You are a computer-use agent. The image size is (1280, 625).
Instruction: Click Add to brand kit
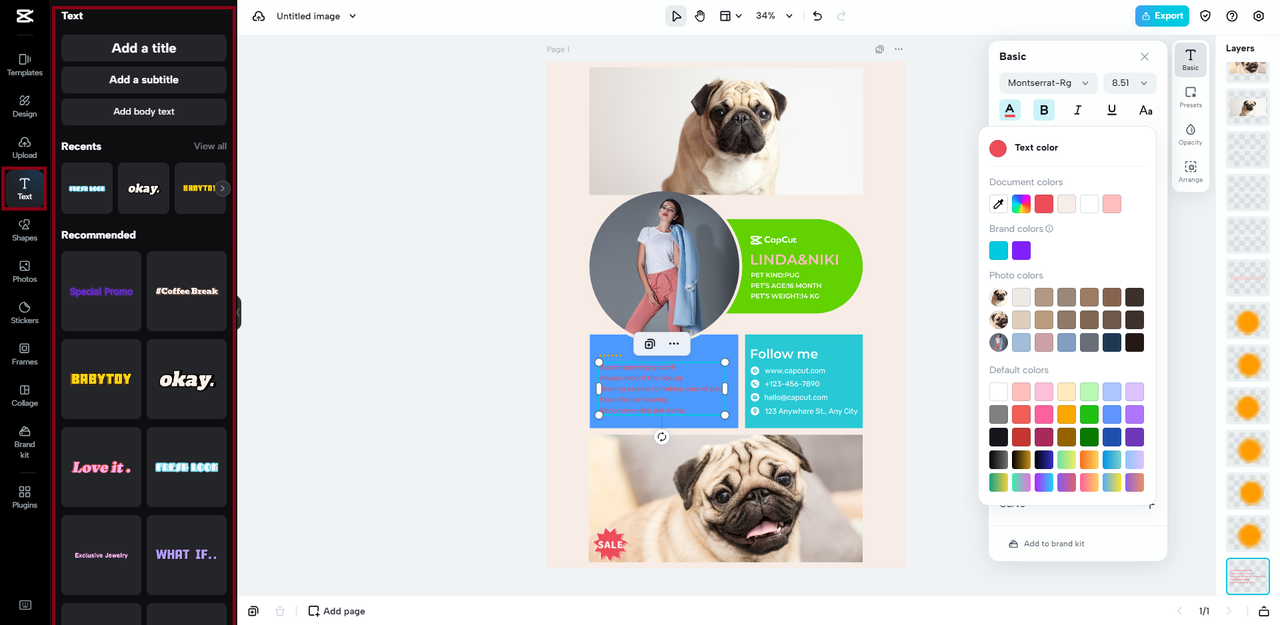tap(1047, 544)
